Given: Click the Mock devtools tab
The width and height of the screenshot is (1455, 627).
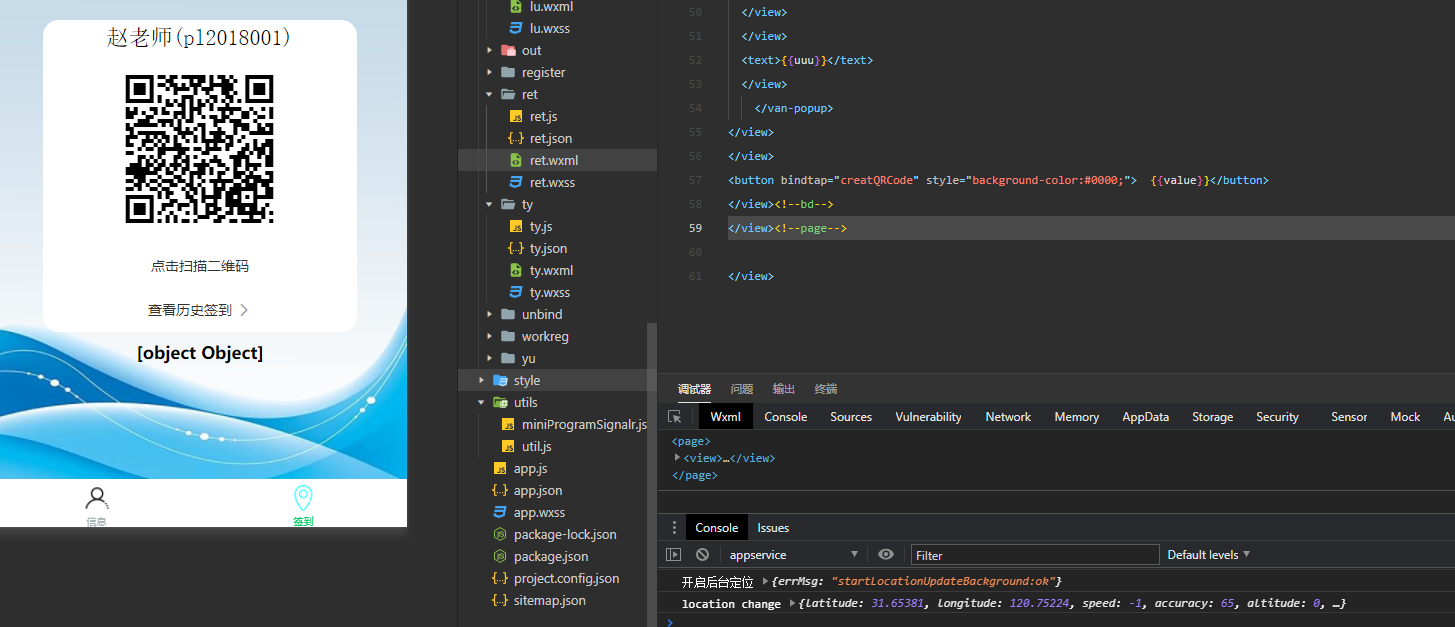Looking at the screenshot, I should [x=1405, y=417].
